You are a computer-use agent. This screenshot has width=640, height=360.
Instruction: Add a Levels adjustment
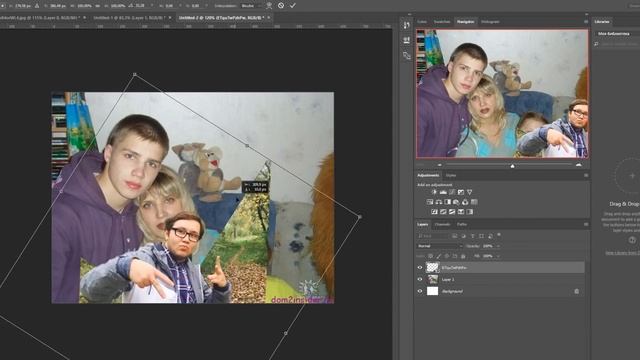click(x=443, y=192)
